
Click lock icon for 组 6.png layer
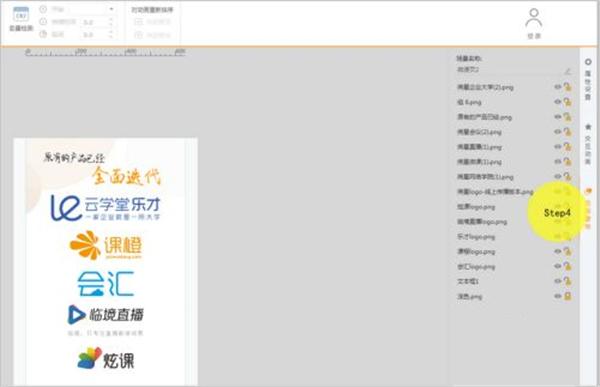[x=567, y=102]
